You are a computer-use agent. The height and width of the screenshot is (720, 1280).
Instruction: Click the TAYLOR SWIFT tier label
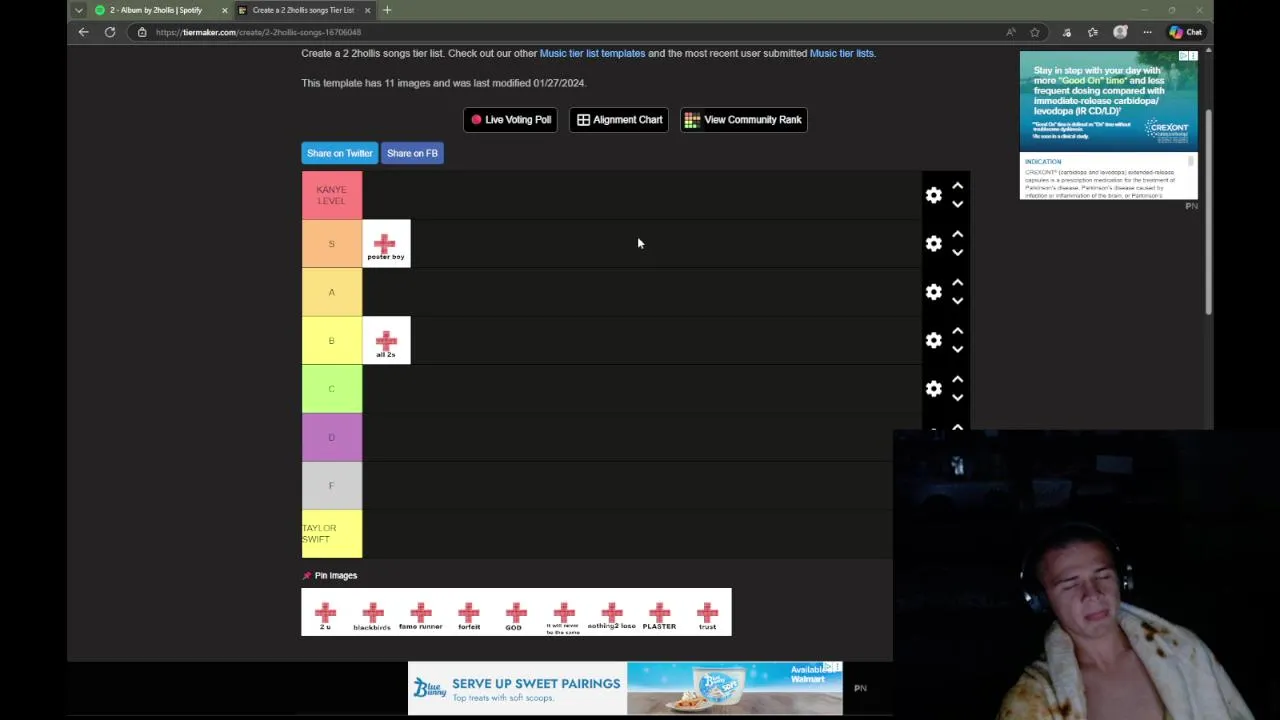point(332,534)
